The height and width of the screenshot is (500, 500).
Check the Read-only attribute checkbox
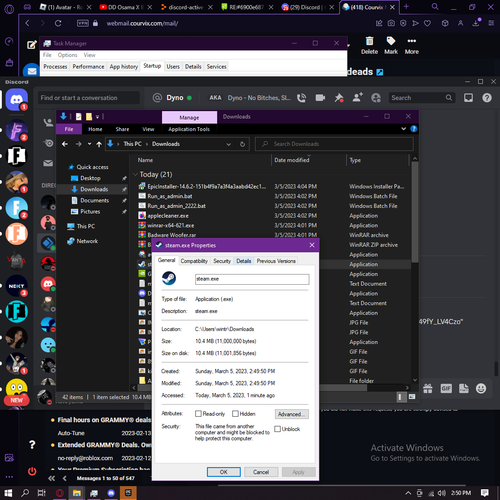click(198, 414)
